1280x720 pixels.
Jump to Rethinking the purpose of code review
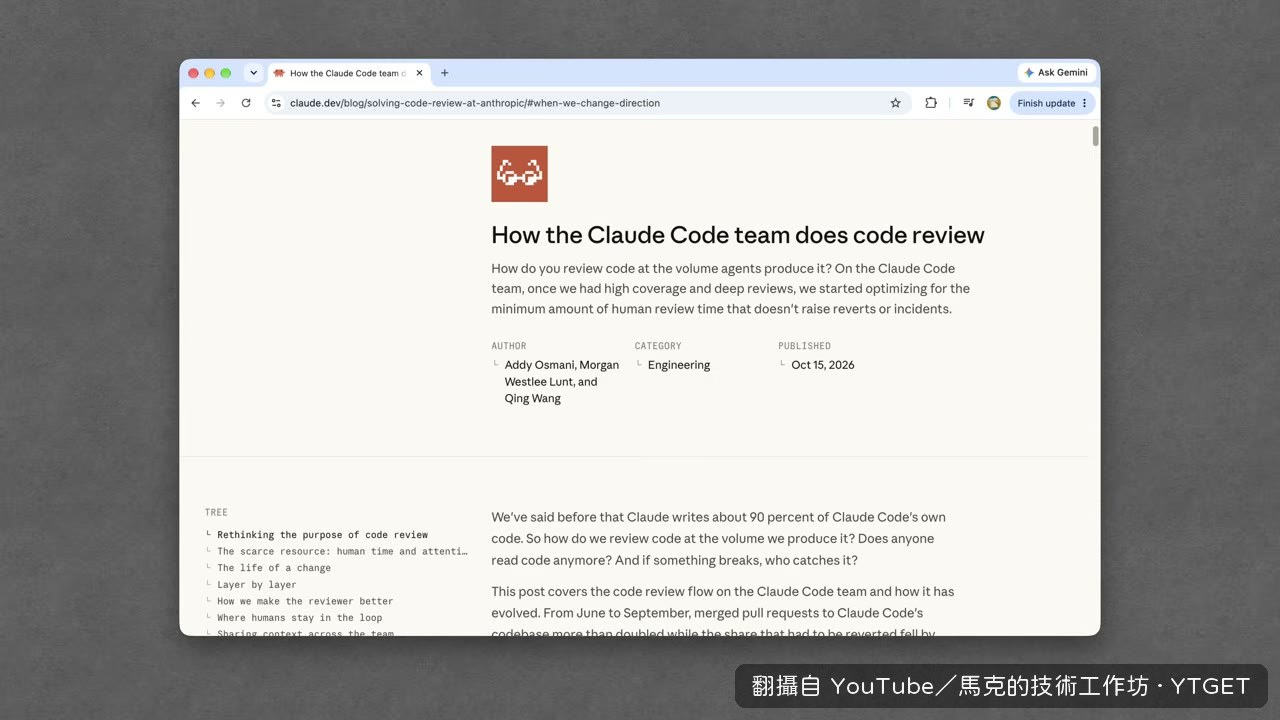(x=322, y=535)
